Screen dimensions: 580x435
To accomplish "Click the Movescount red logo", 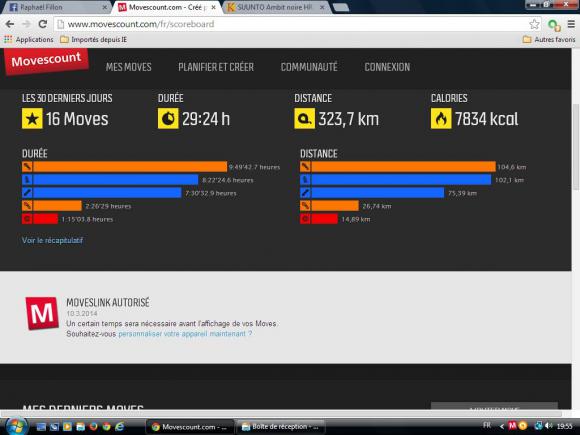I will [x=46, y=61].
